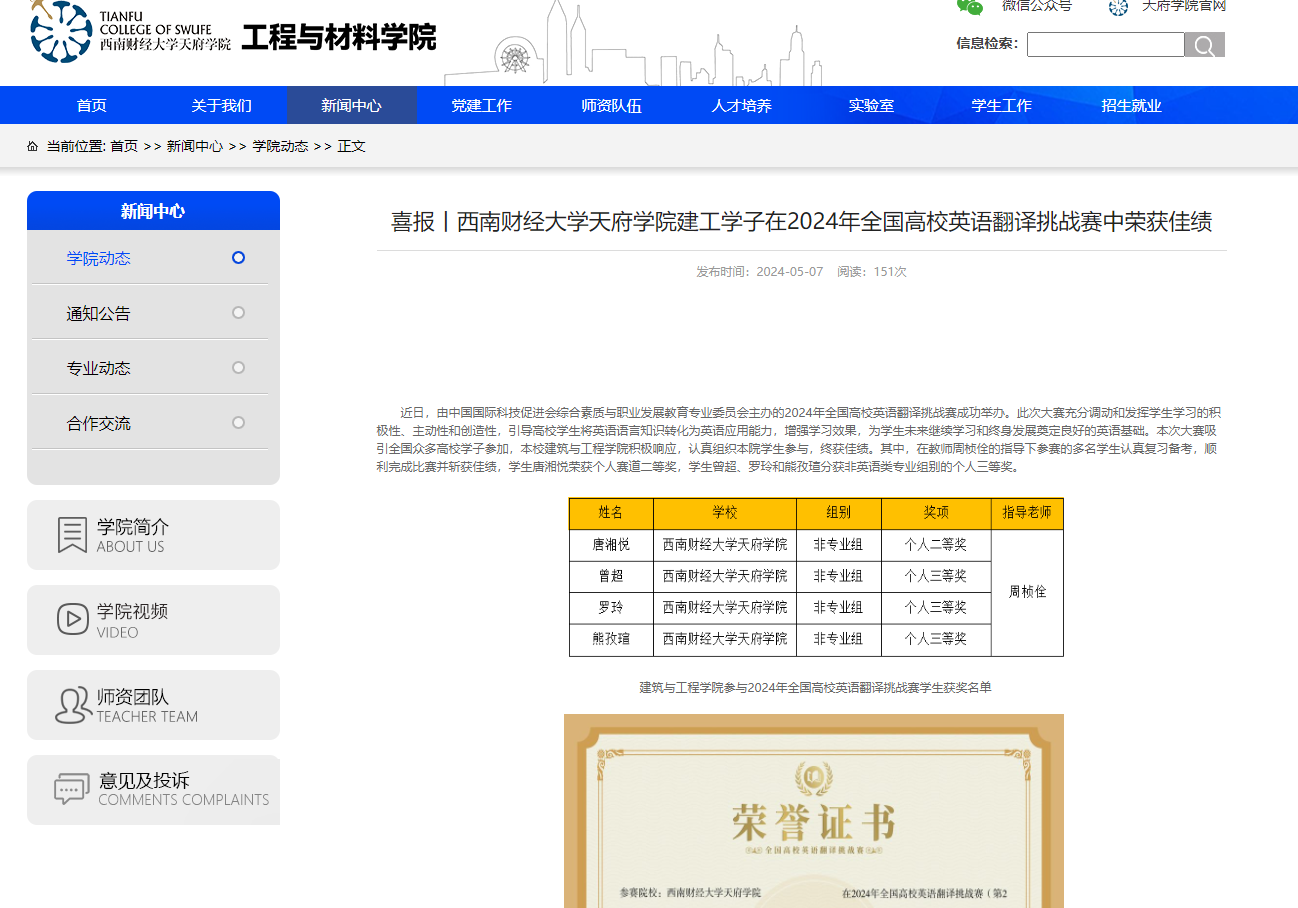
Task: Select the 学院动态 radio circle
Action: (x=238, y=258)
